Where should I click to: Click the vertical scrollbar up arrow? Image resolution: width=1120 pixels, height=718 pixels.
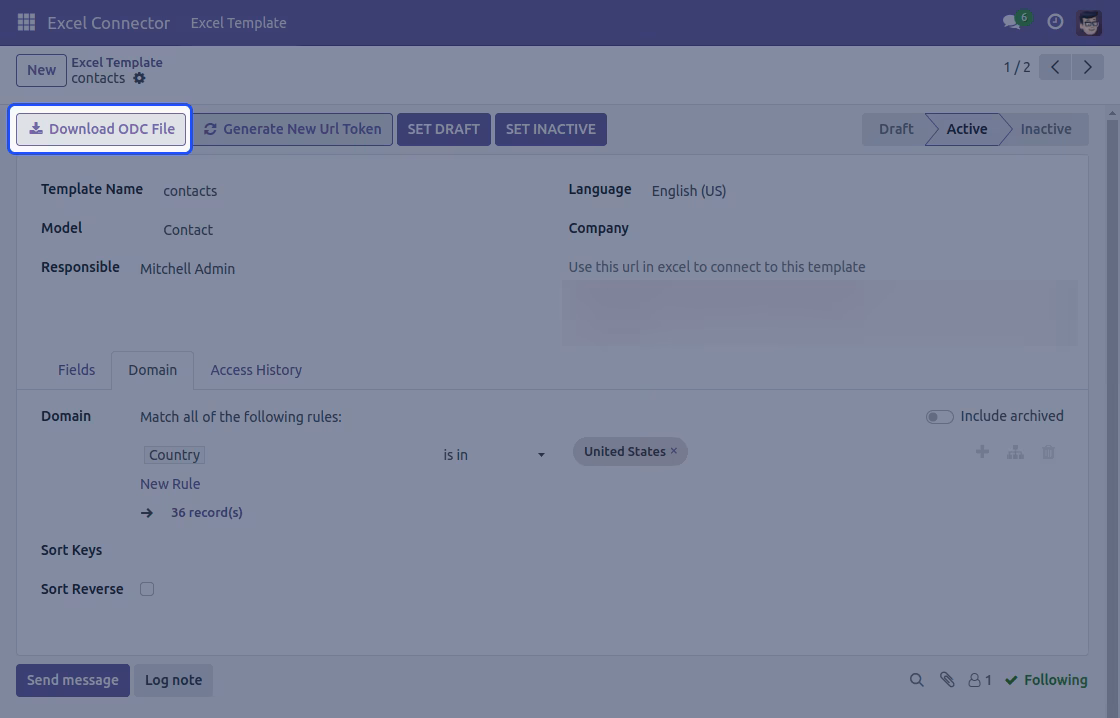click(x=1113, y=113)
